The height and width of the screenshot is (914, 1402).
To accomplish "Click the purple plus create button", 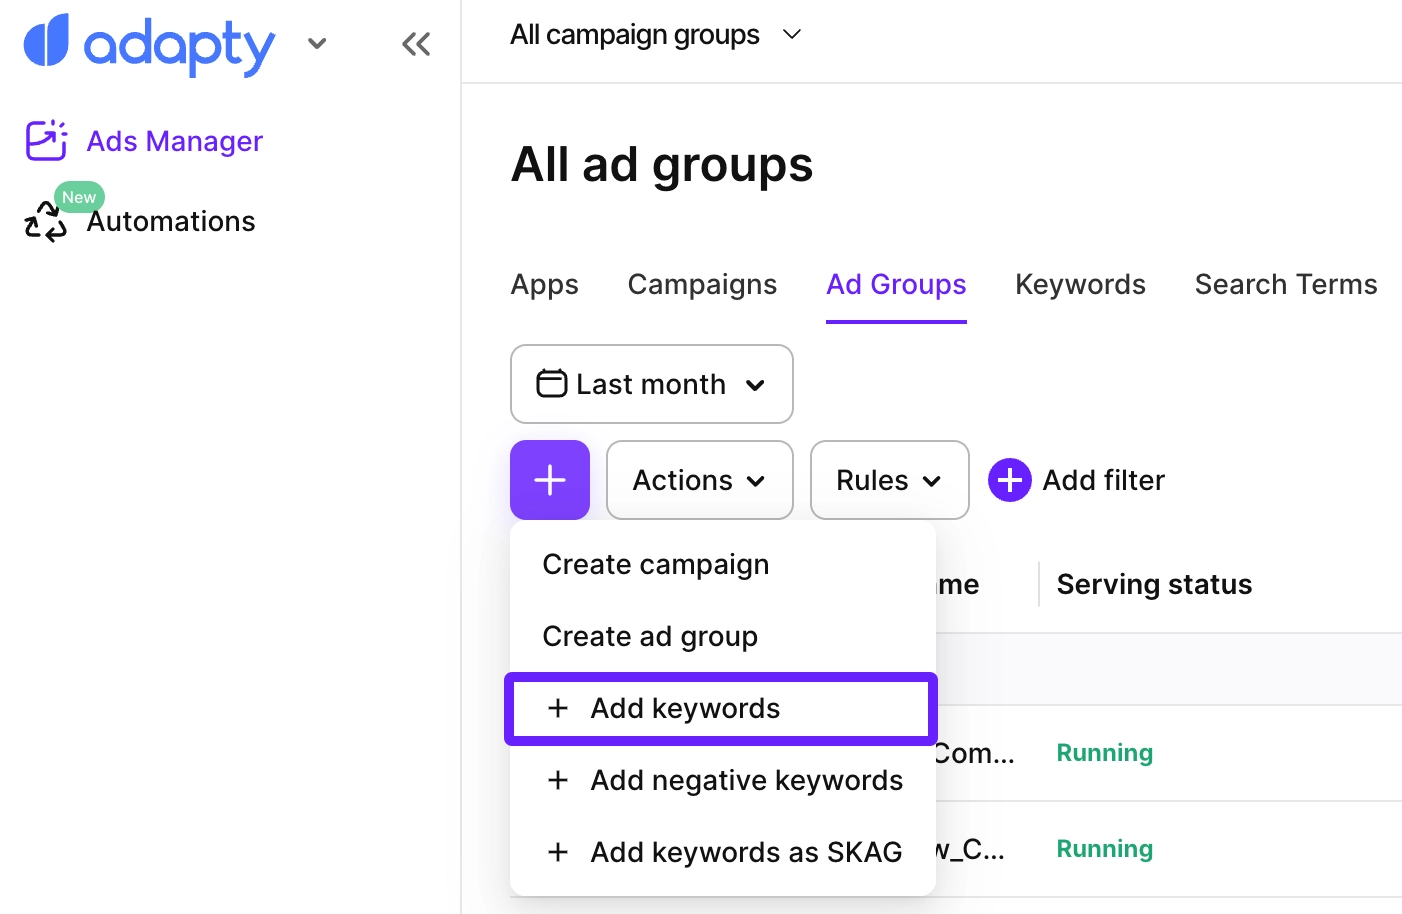I will pos(550,480).
